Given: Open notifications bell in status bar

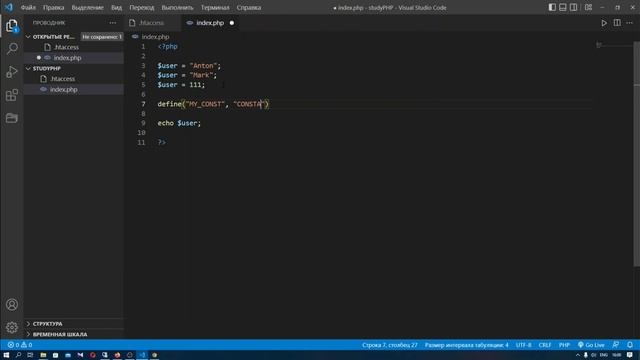Looking at the screenshot, I should (630, 345).
